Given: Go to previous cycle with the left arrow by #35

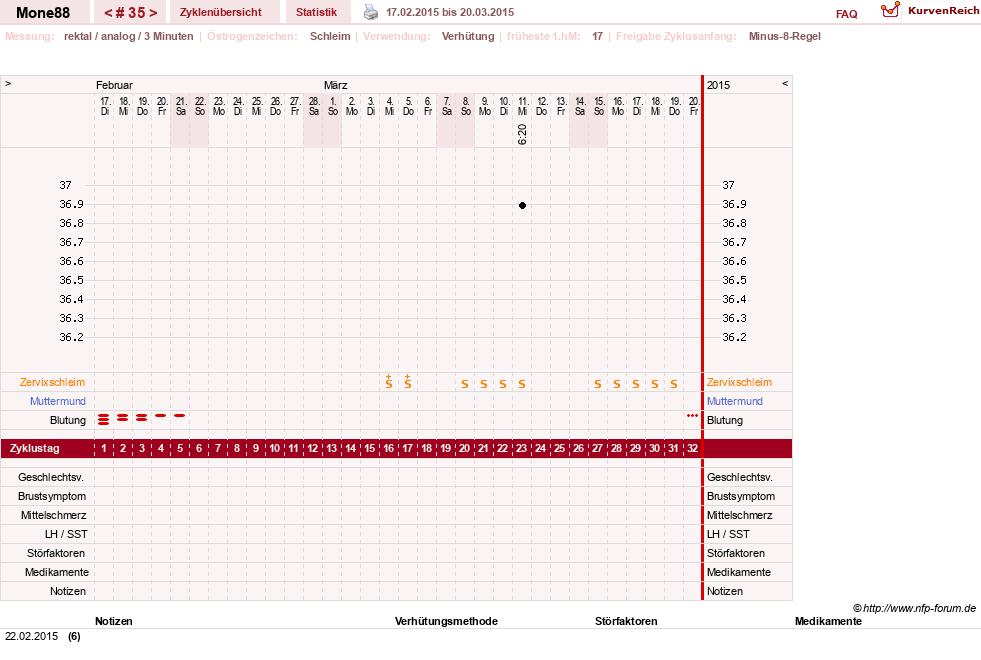Looking at the screenshot, I should (x=108, y=13).
